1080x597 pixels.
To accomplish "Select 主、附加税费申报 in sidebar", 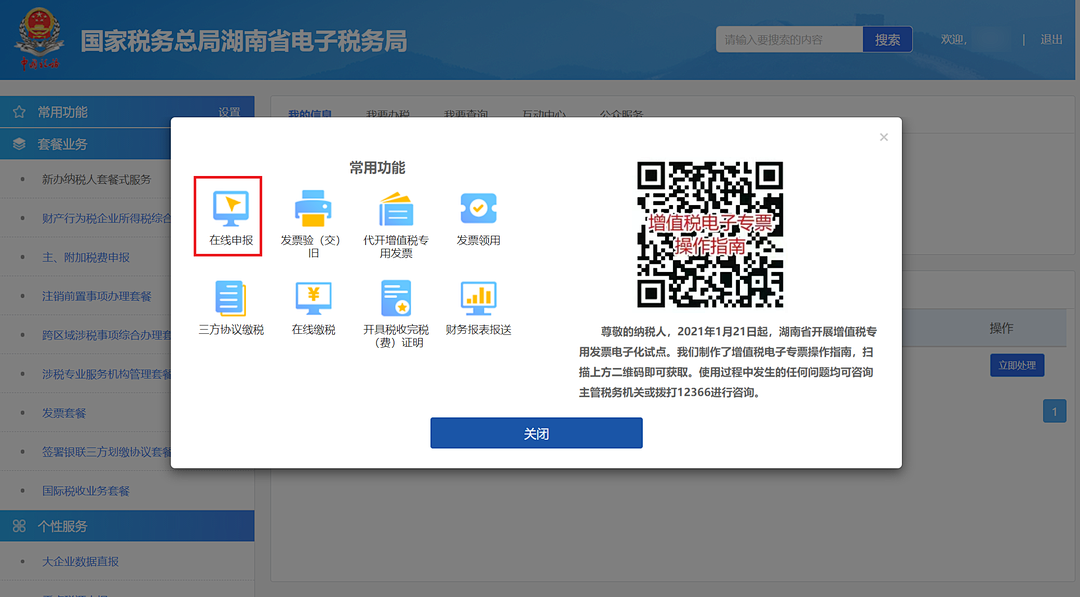I will click(86, 257).
